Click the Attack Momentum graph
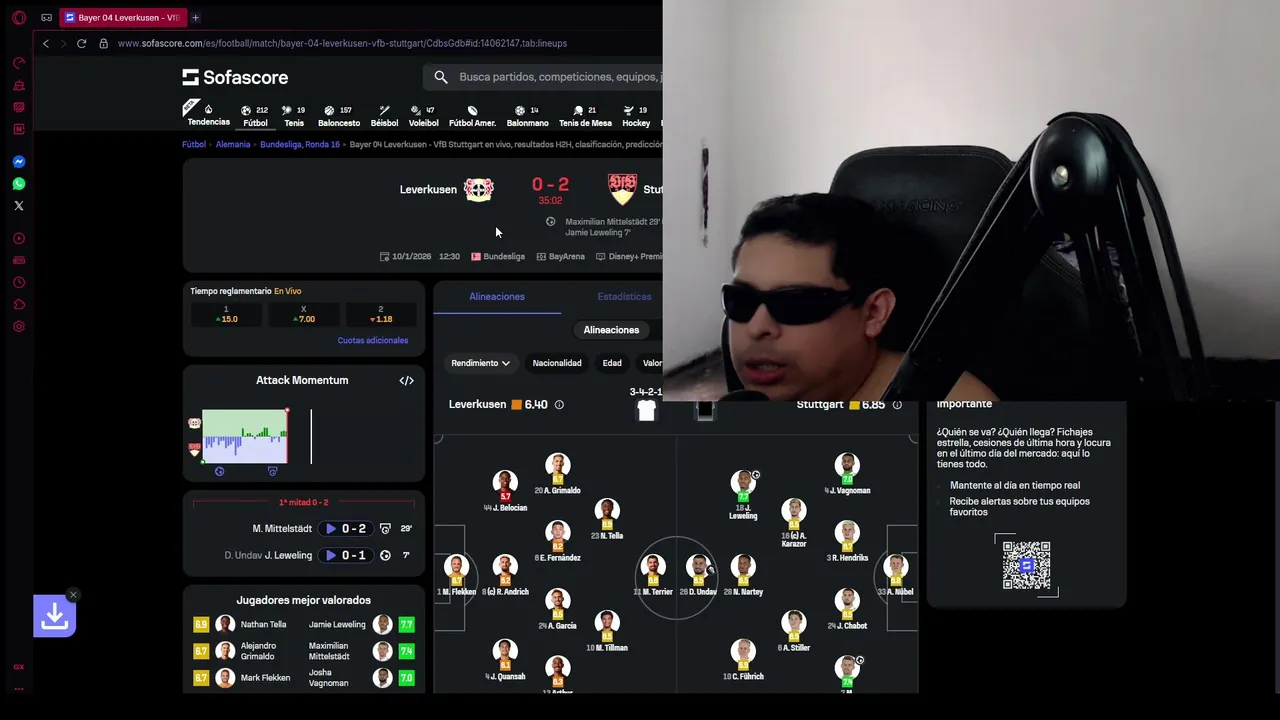The image size is (1280, 720). [245, 436]
